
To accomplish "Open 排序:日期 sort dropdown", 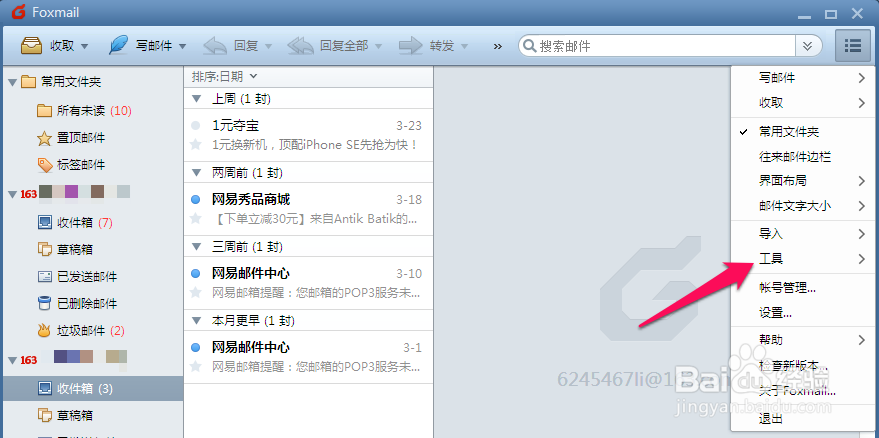I will point(224,76).
